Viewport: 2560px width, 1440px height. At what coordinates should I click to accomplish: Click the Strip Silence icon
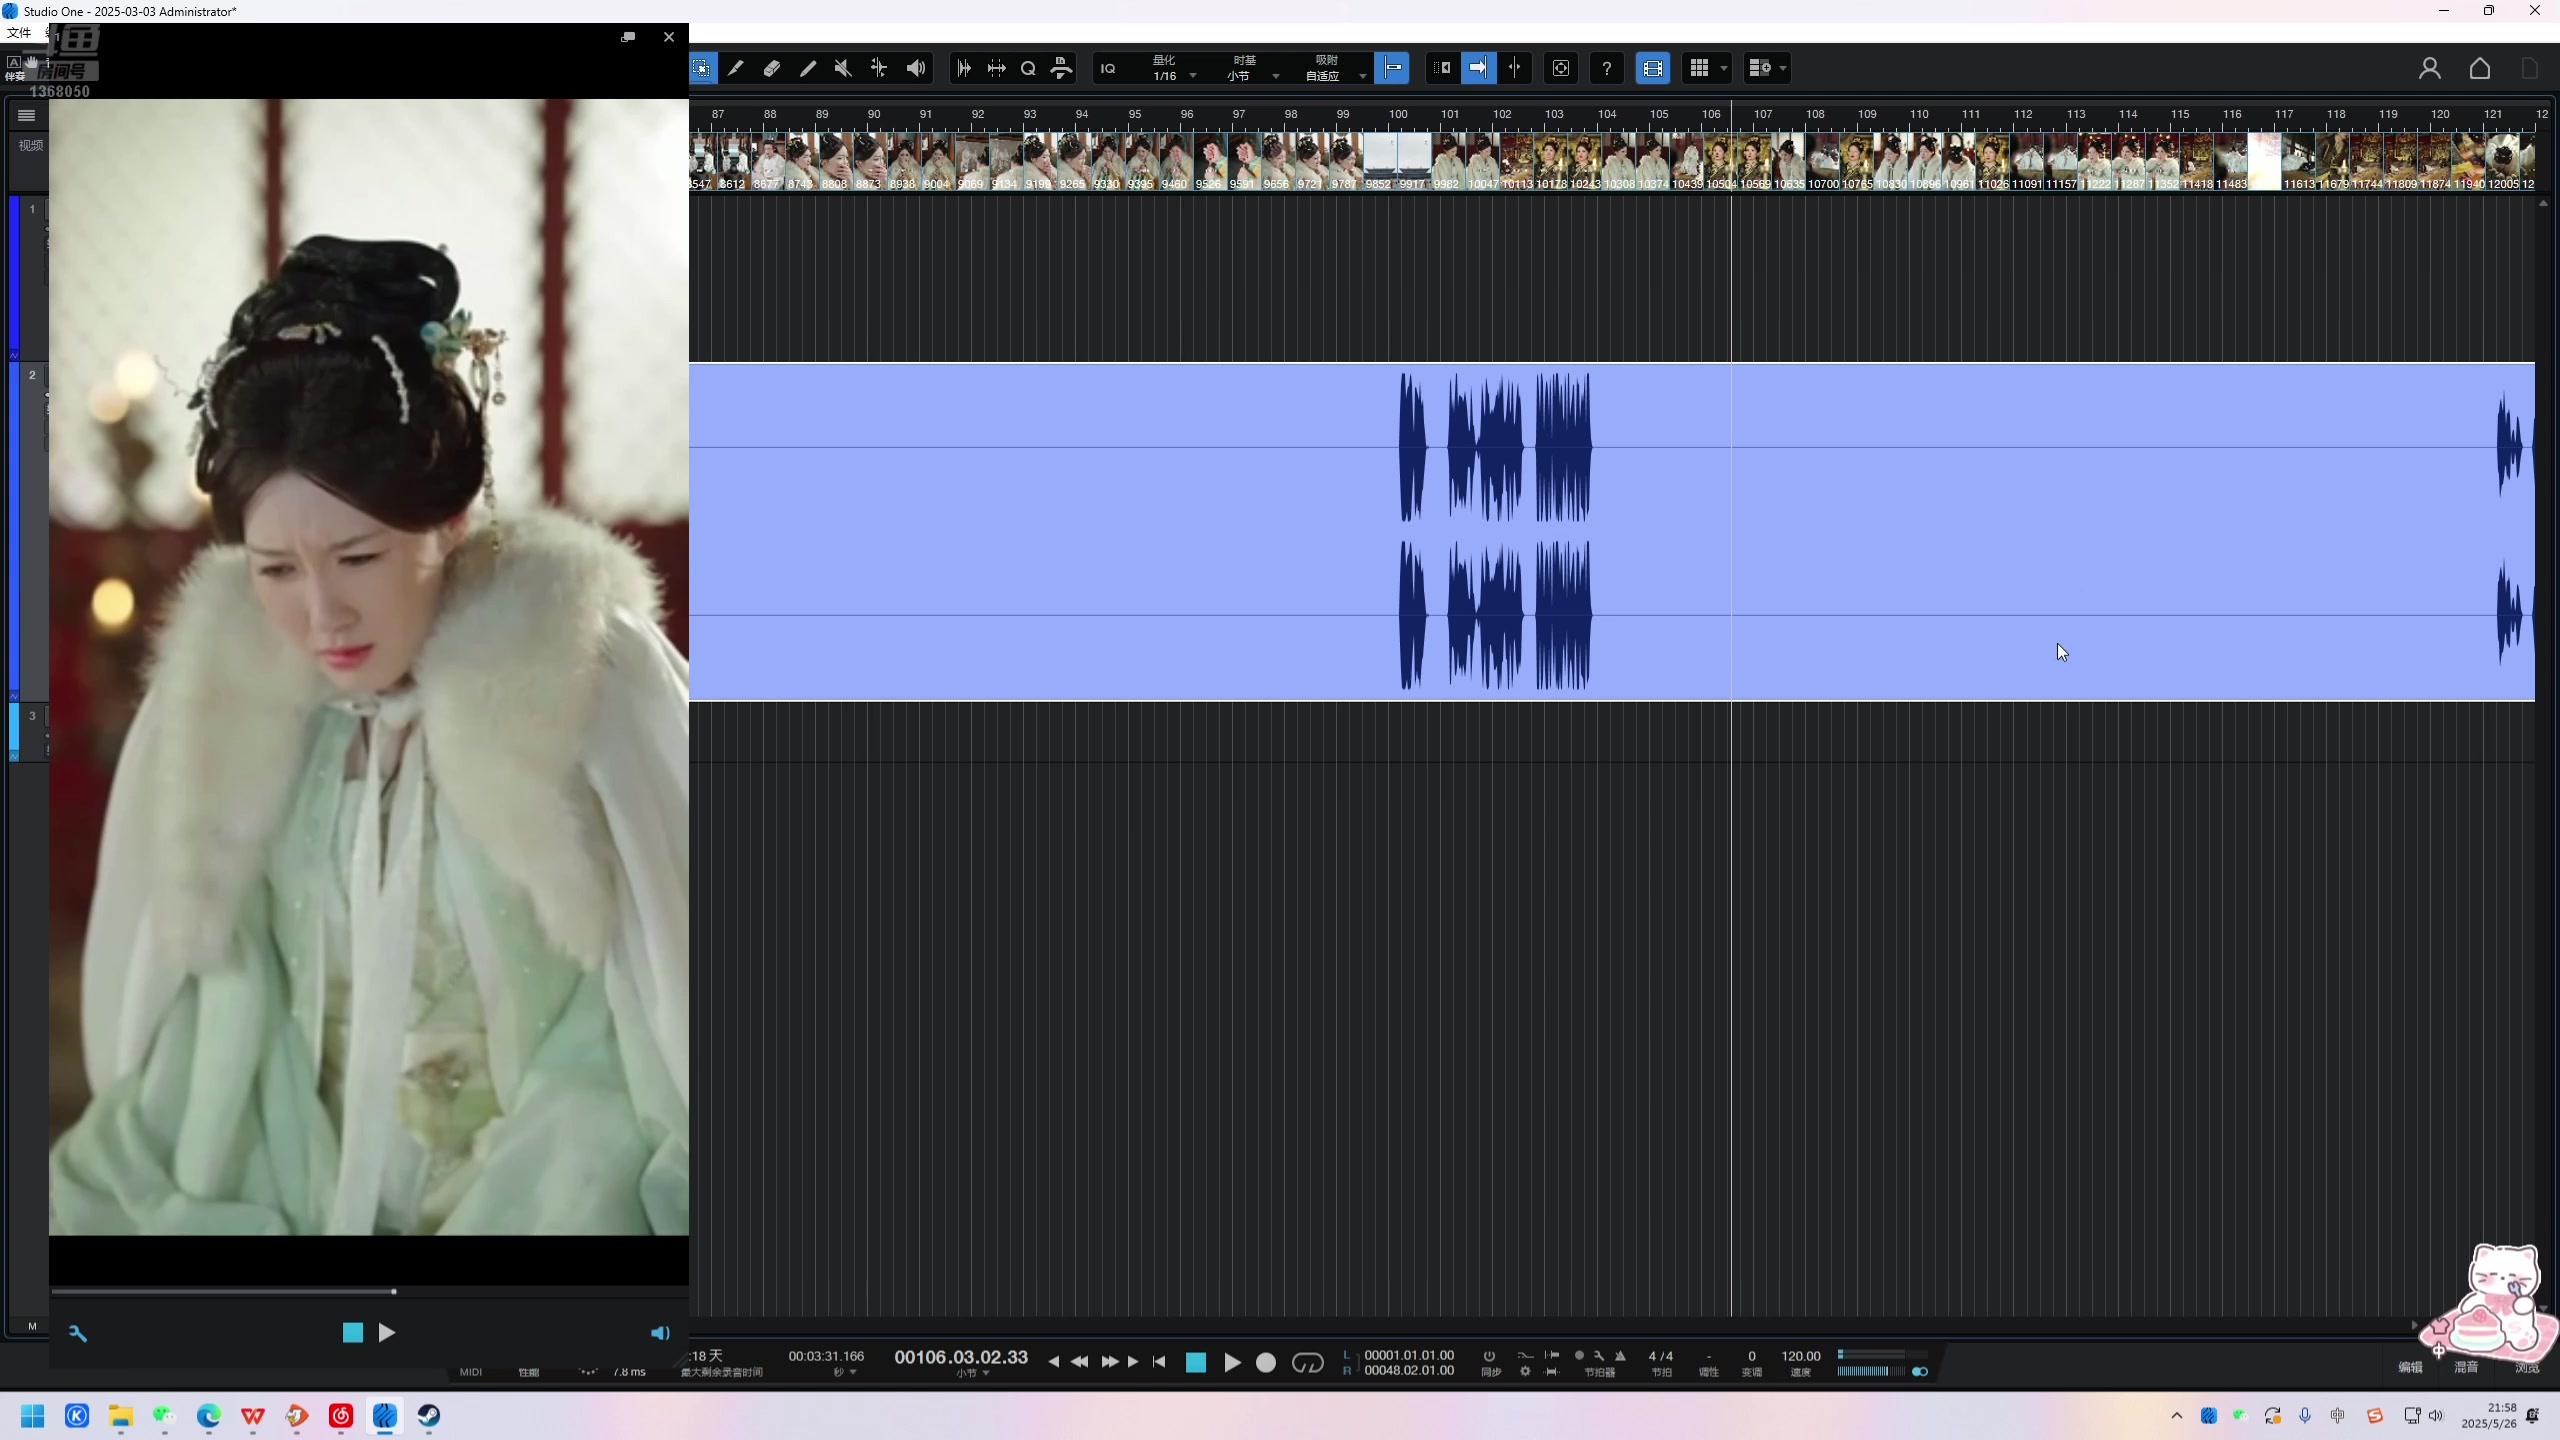[x=964, y=68]
